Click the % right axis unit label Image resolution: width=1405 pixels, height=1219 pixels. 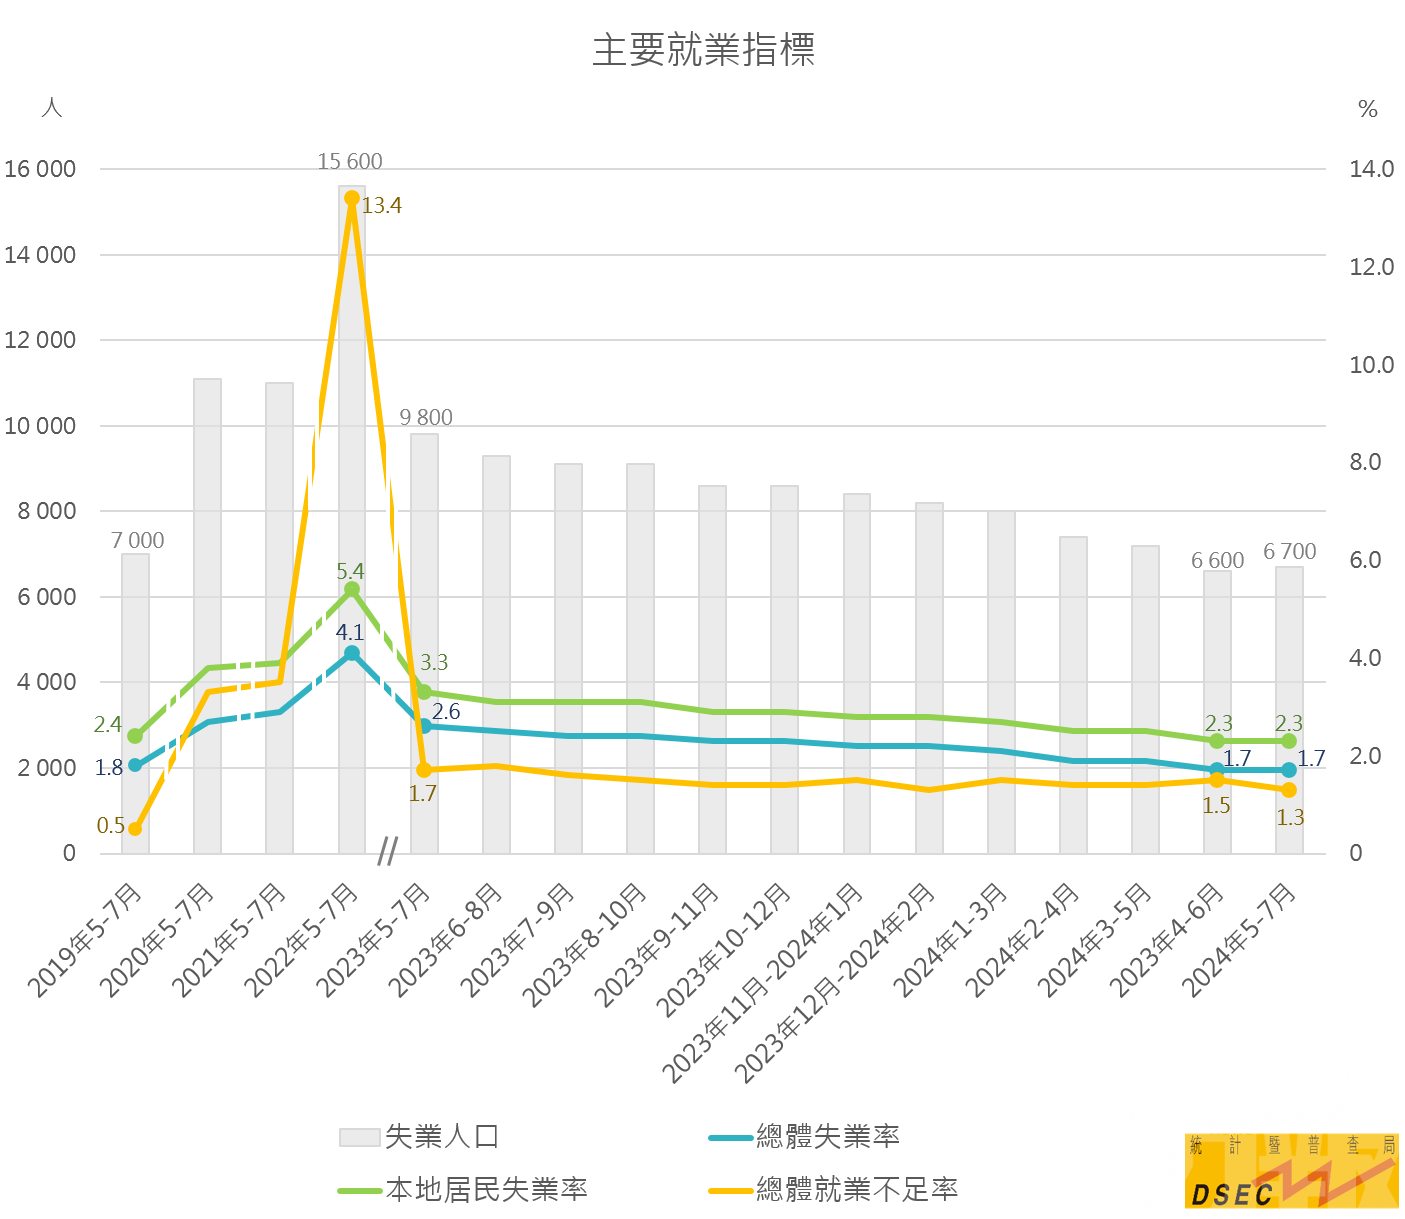tap(1368, 109)
